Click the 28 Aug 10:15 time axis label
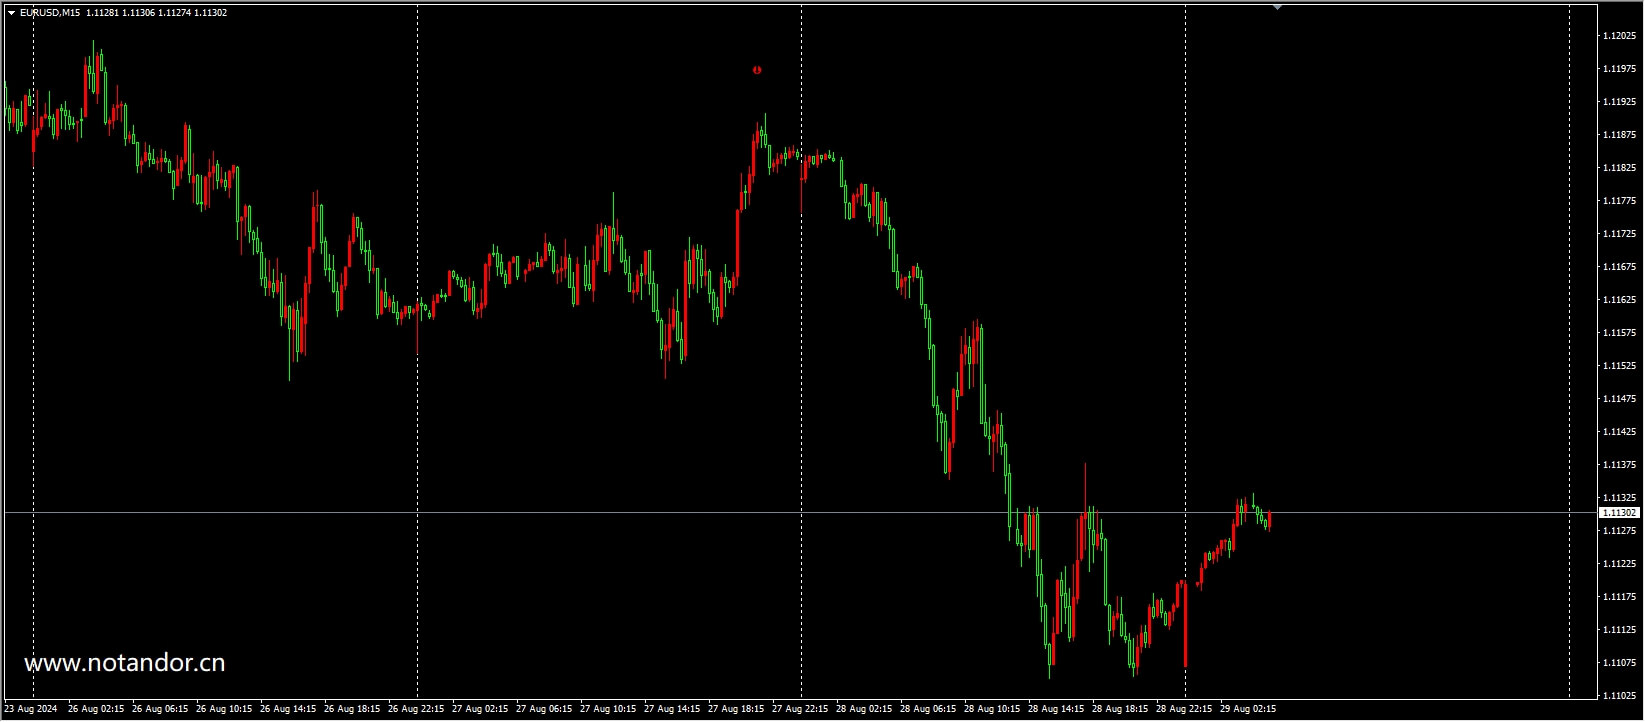The height and width of the screenshot is (722, 1645). pyautogui.click(x=992, y=709)
